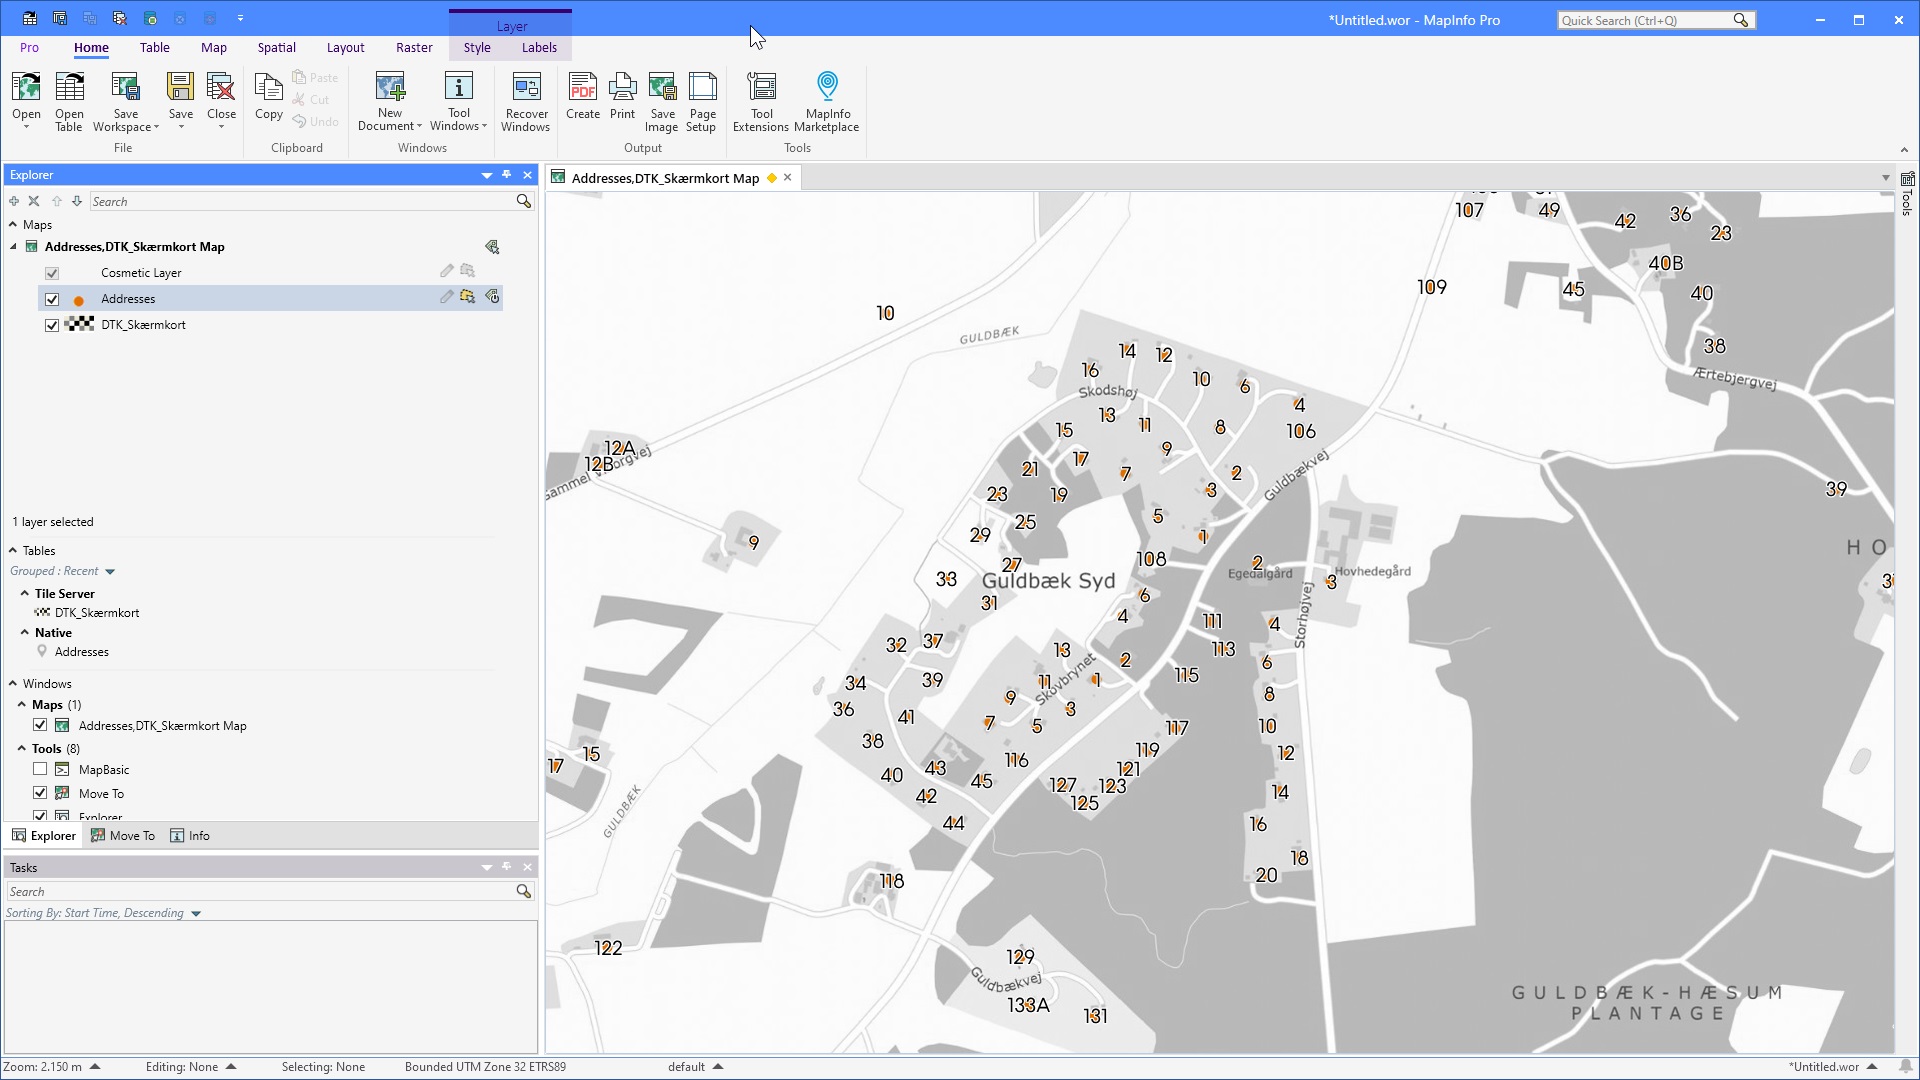Image resolution: width=1920 pixels, height=1080 pixels.
Task: Collapse the Tables section
Action: point(13,550)
